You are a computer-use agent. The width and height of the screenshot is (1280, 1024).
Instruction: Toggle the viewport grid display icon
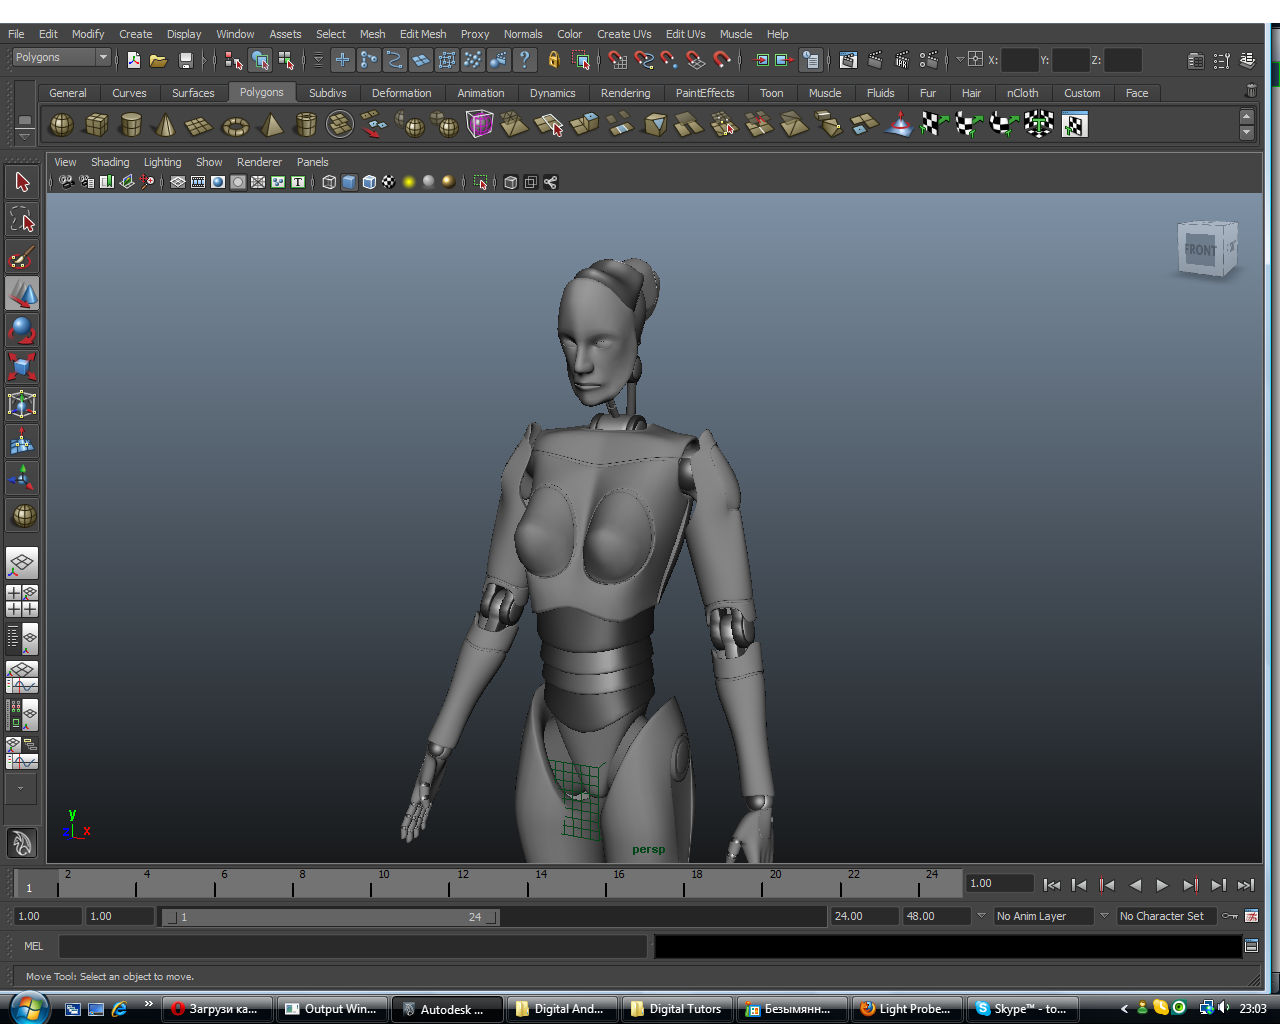point(178,182)
